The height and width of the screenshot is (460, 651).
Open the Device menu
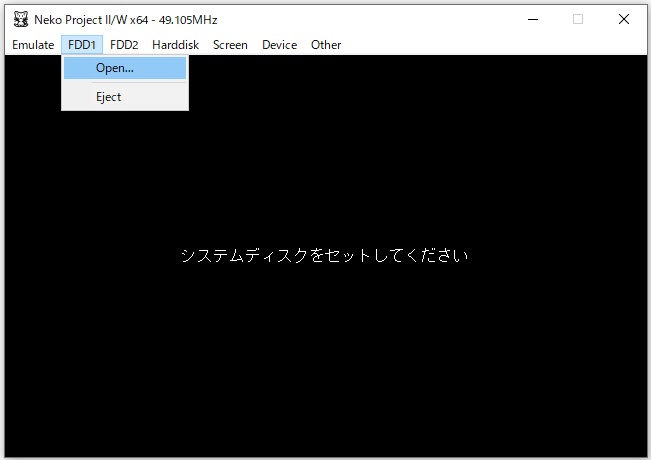(x=279, y=45)
